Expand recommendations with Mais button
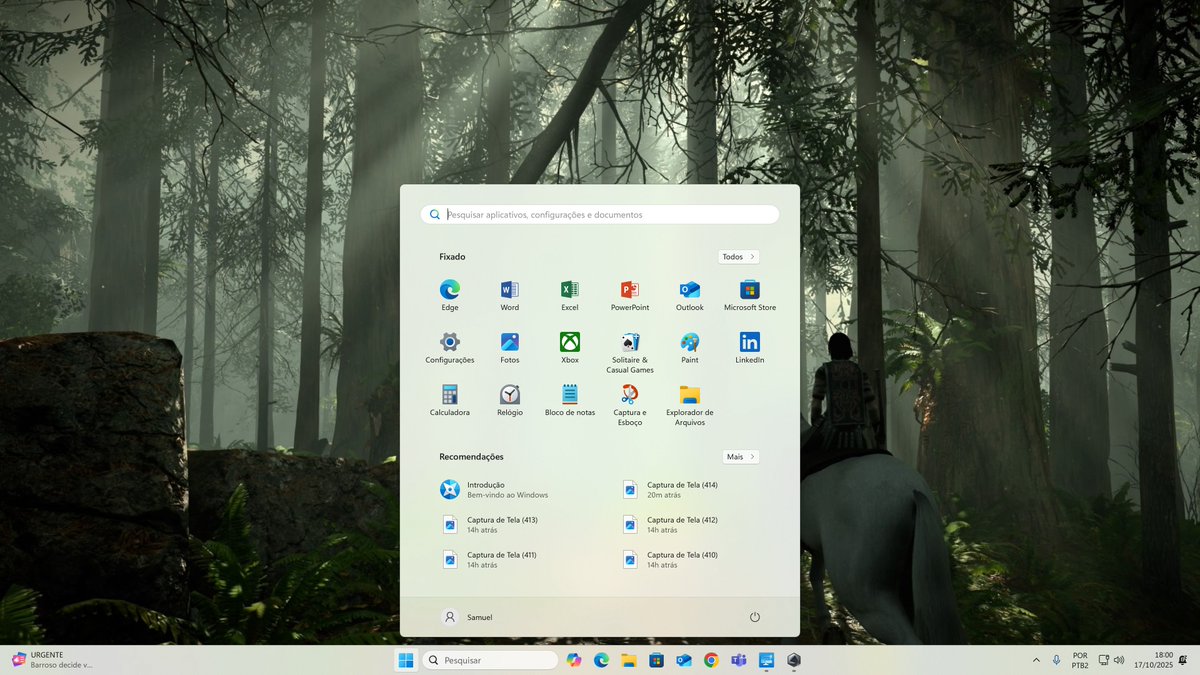1200x675 pixels. click(x=741, y=457)
